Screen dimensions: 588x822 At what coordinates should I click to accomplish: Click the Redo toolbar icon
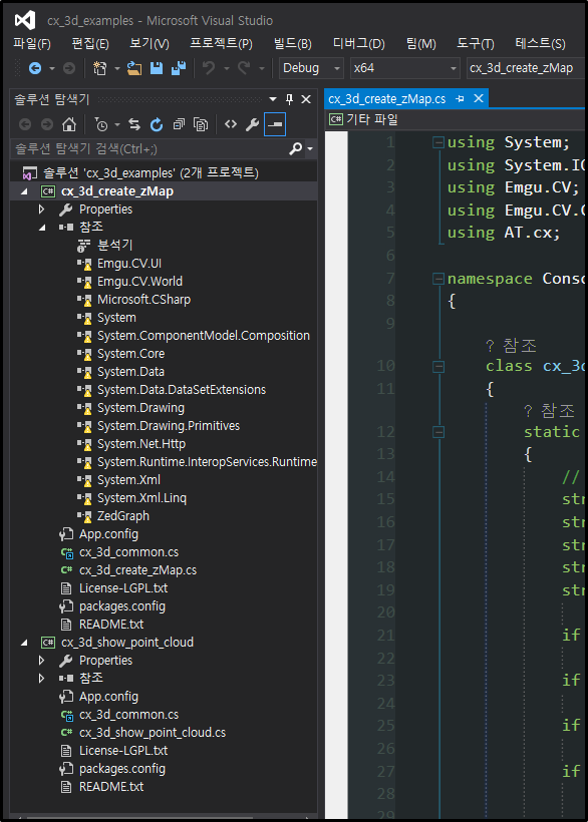pyautogui.click(x=244, y=68)
